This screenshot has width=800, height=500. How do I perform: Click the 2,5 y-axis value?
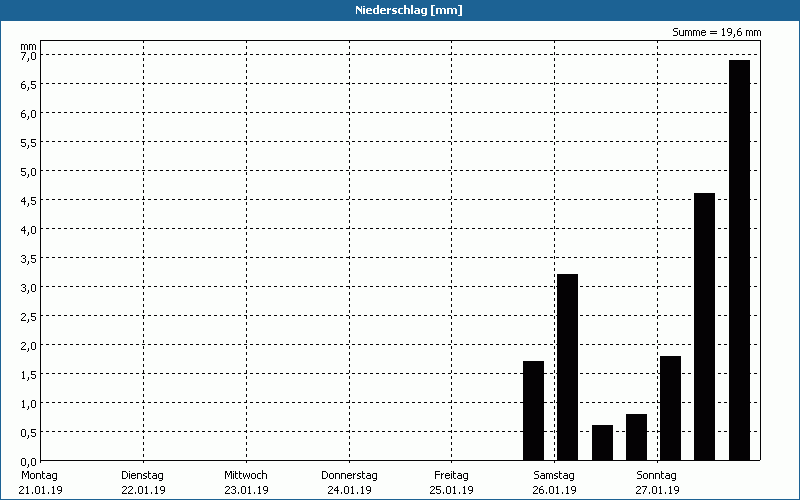pos(29,317)
